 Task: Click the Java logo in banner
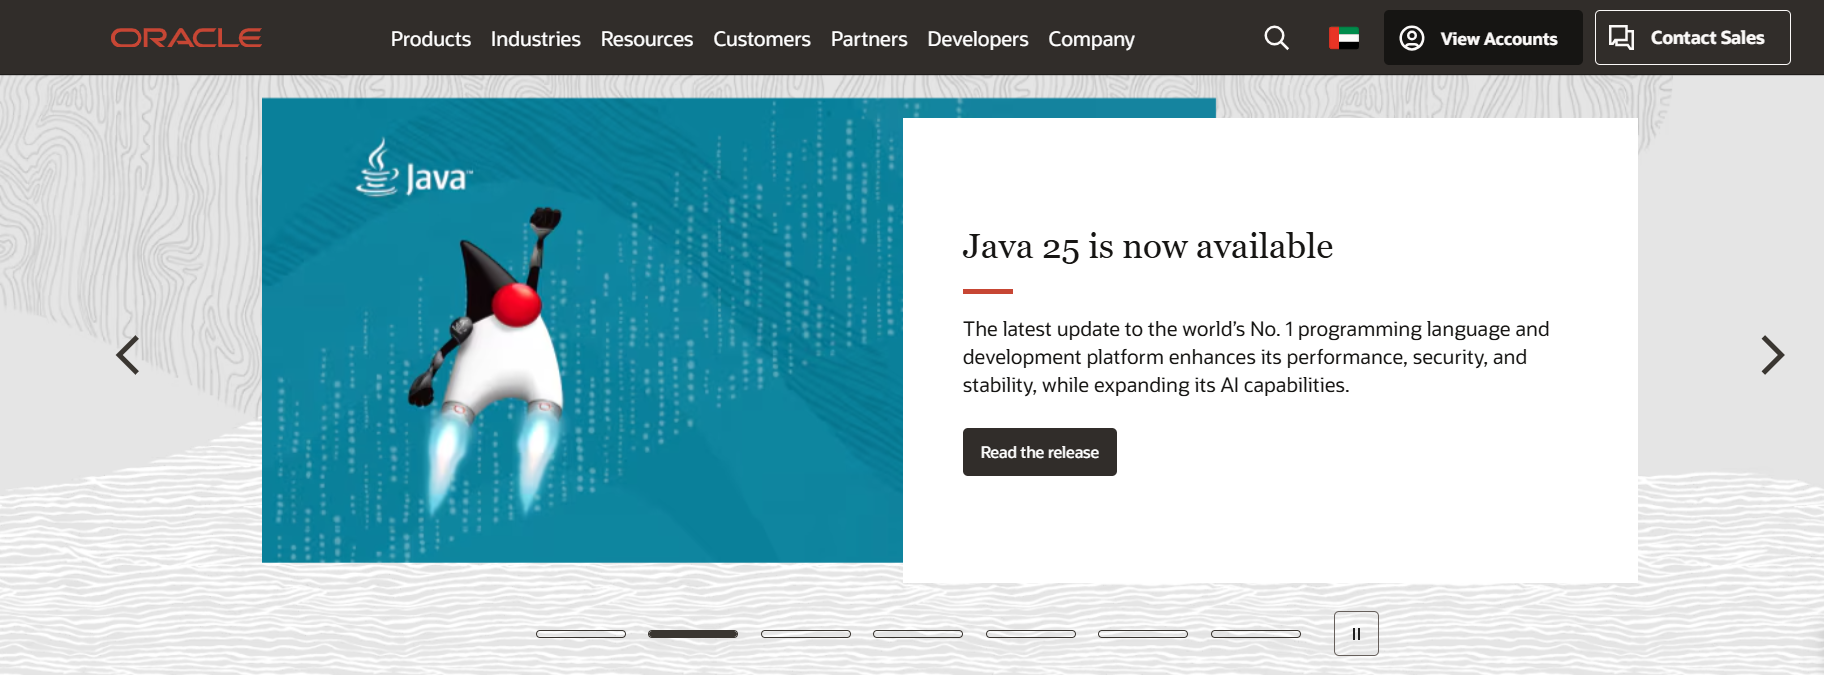coord(414,170)
